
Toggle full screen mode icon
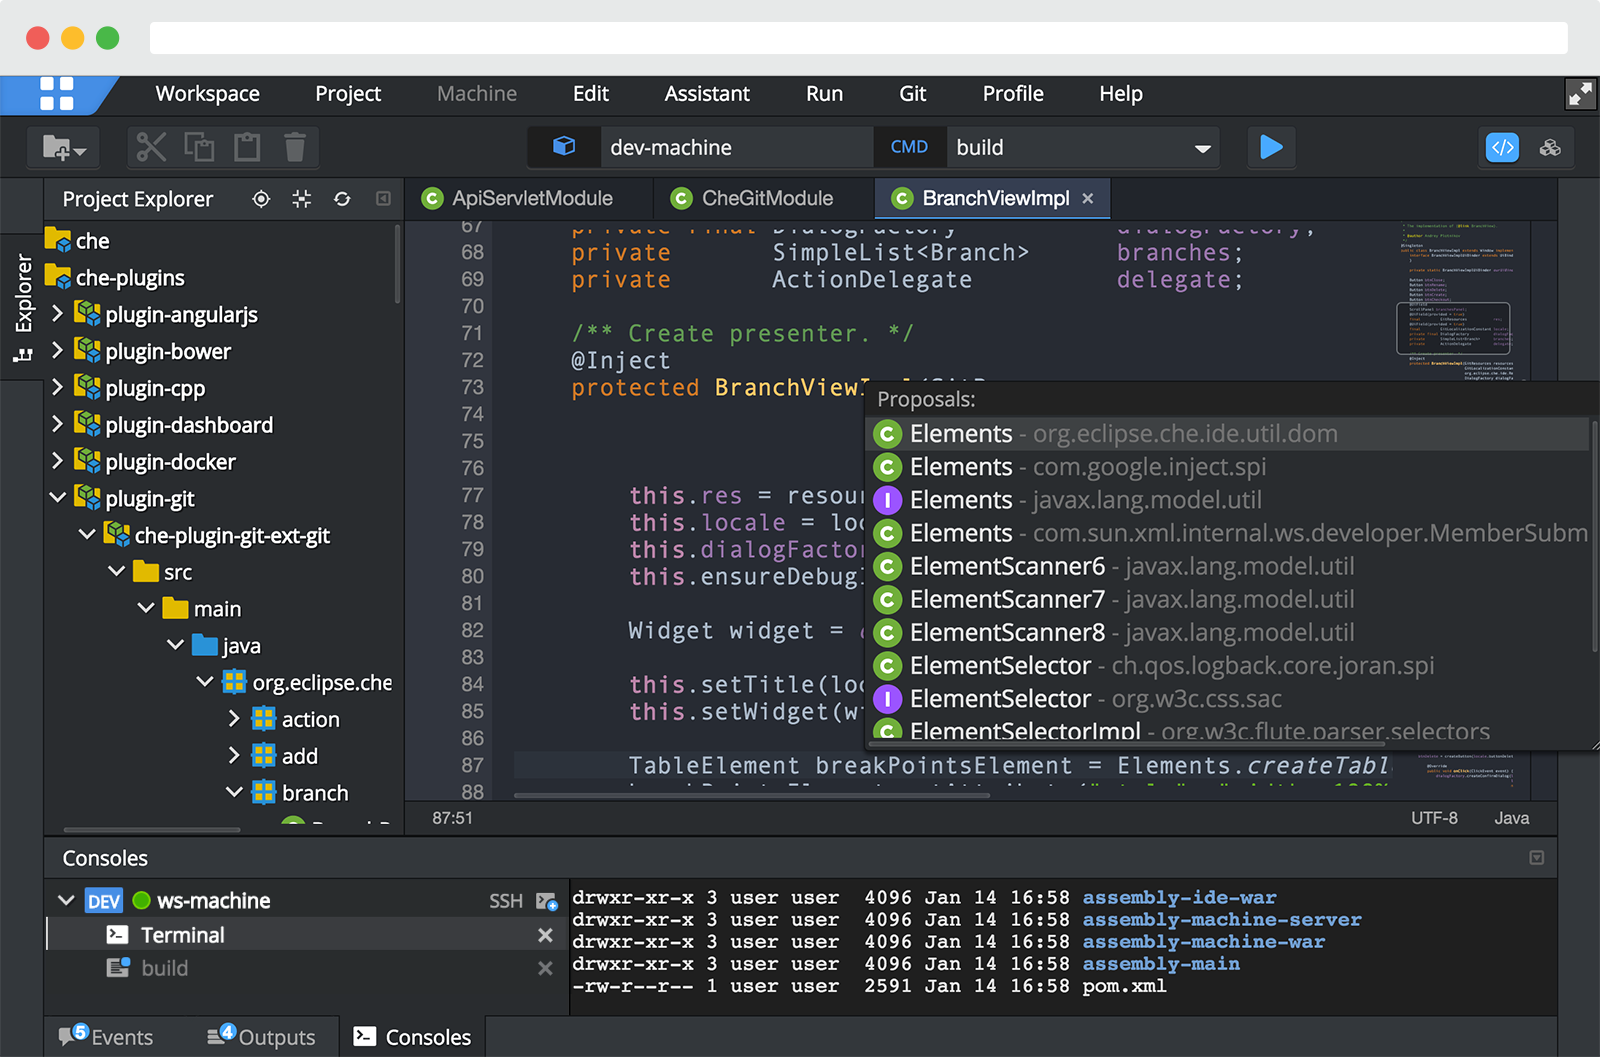[x=1580, y=94]
